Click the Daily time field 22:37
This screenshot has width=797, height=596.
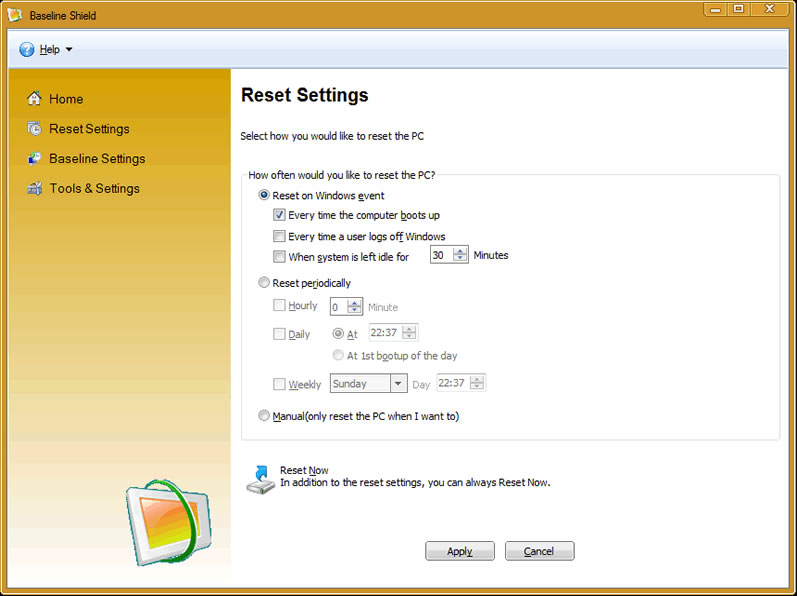coord(385,333)
